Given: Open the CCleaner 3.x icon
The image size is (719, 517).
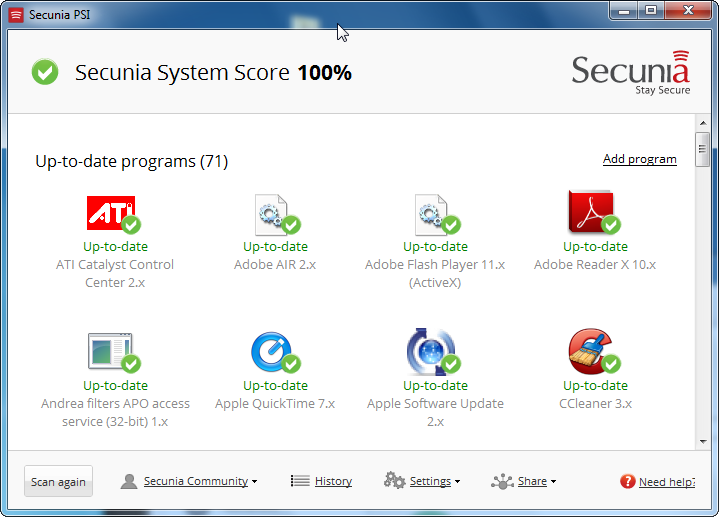Looking at the screenshot, I should [x=594, y=351].
